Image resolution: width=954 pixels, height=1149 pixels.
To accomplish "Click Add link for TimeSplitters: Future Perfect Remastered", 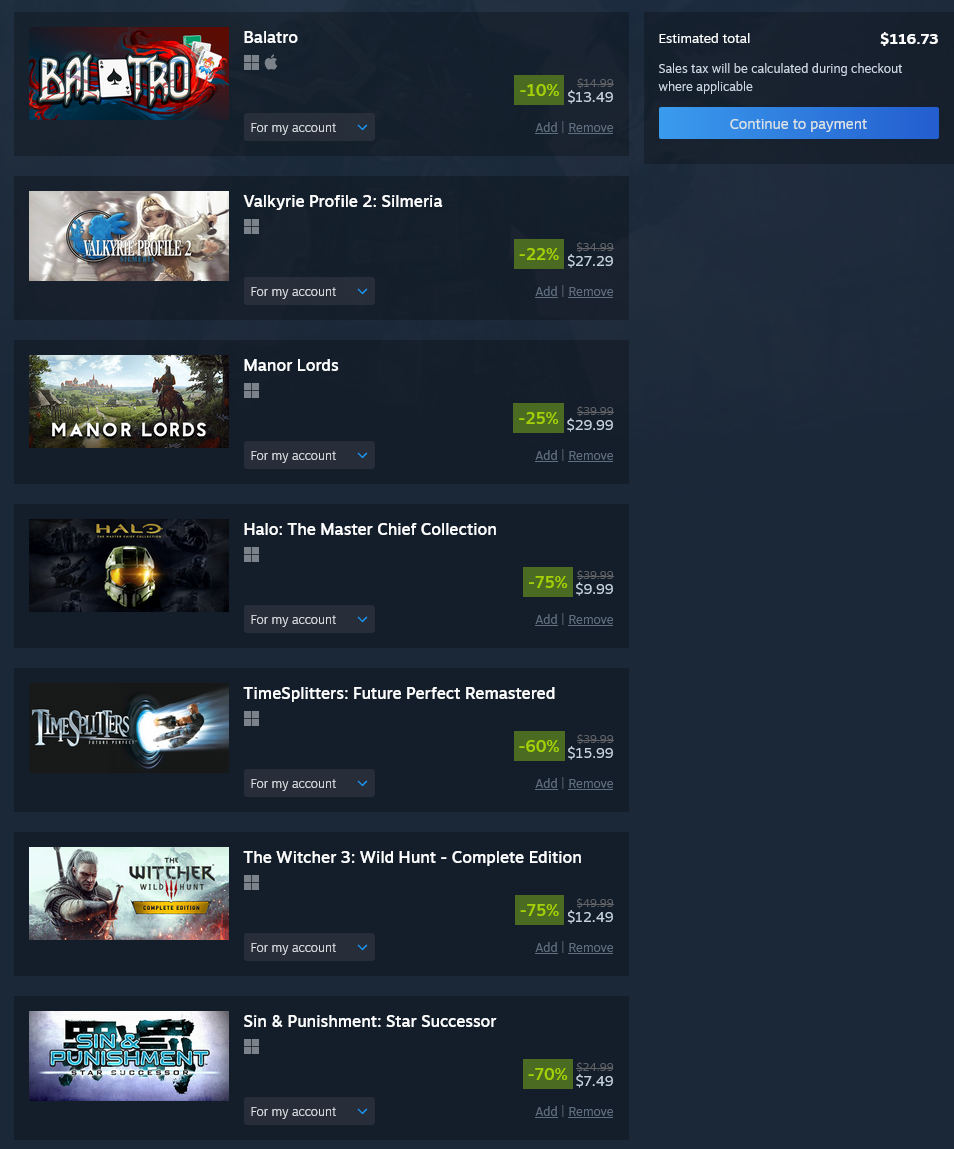I will (x=546, y=783).
